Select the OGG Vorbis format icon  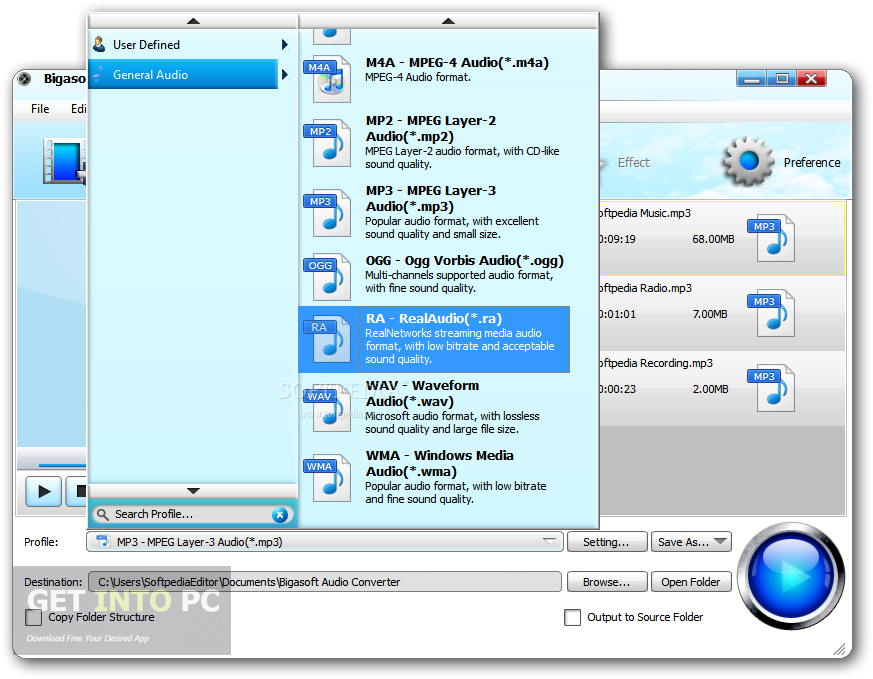[x=328, y=277]
